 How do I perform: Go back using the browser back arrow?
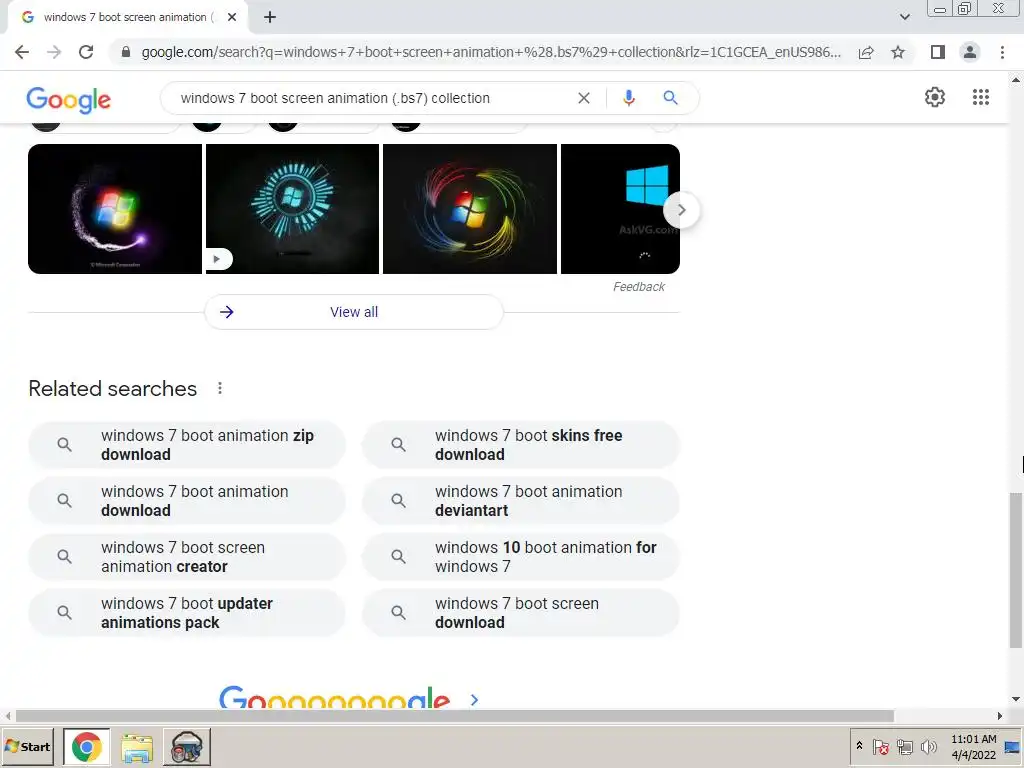[x=22, y=52]
